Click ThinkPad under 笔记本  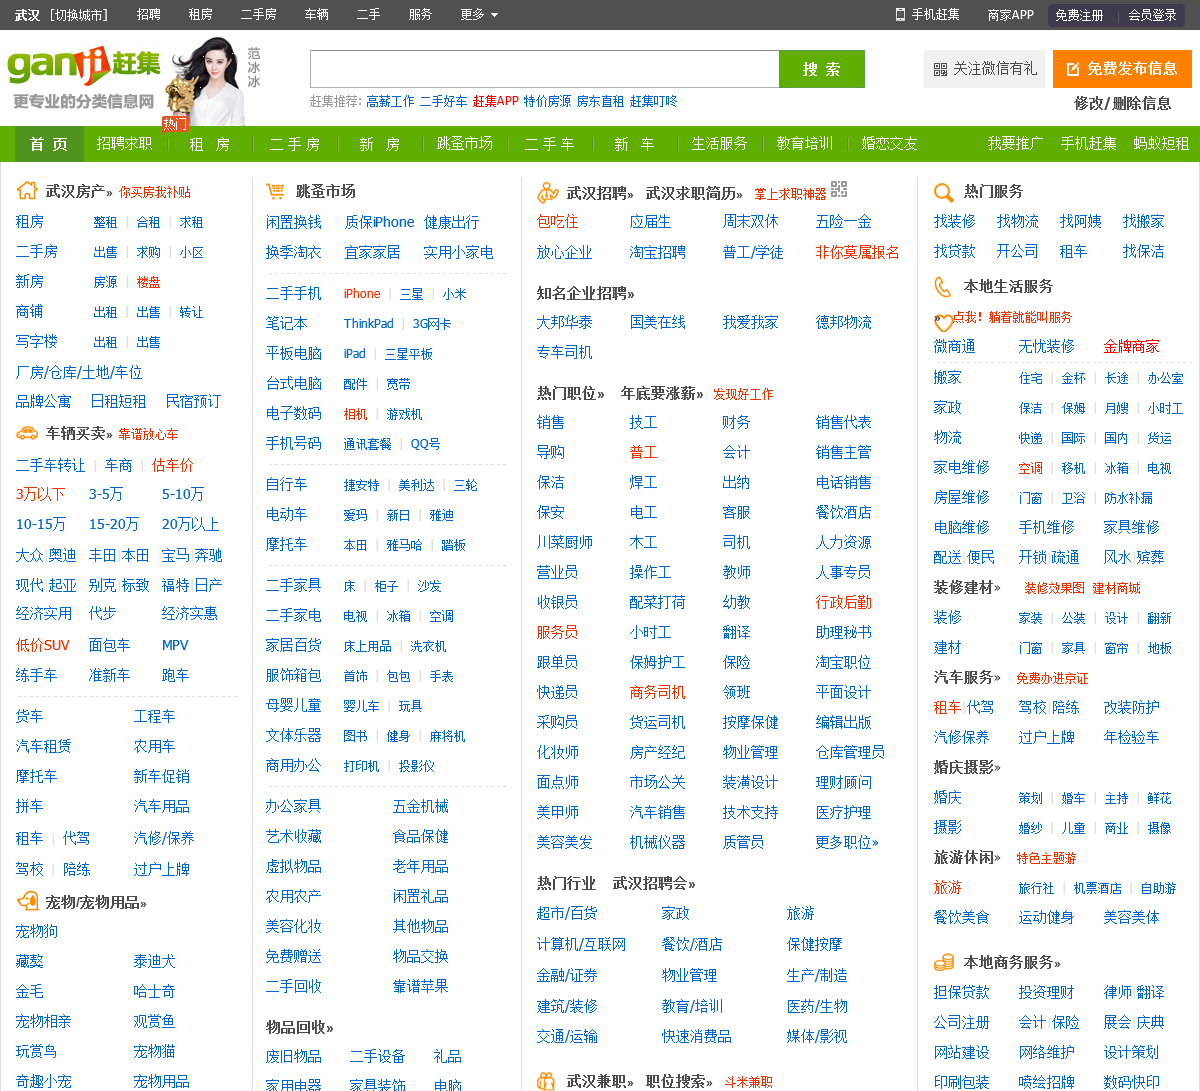click(369, 324)
